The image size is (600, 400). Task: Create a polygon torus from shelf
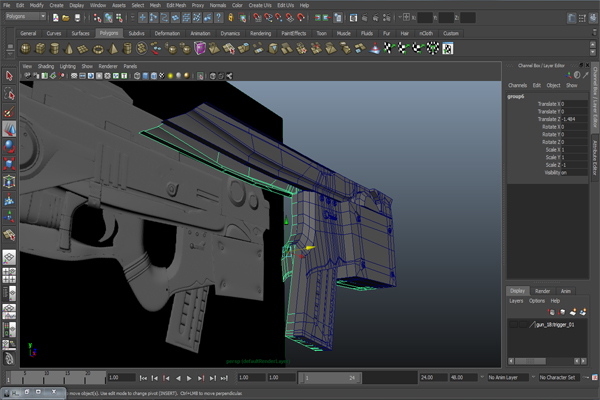(x=98, y=49)
